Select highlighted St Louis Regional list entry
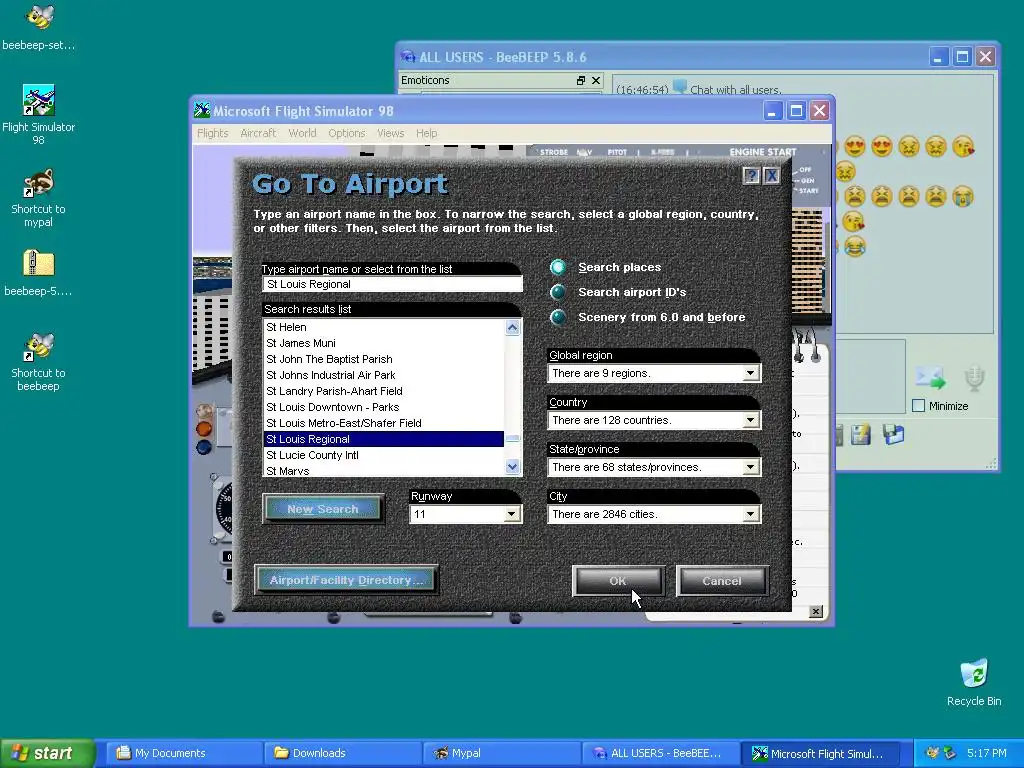This screenshot has height=768, width=1024. (x=383, y=439)
